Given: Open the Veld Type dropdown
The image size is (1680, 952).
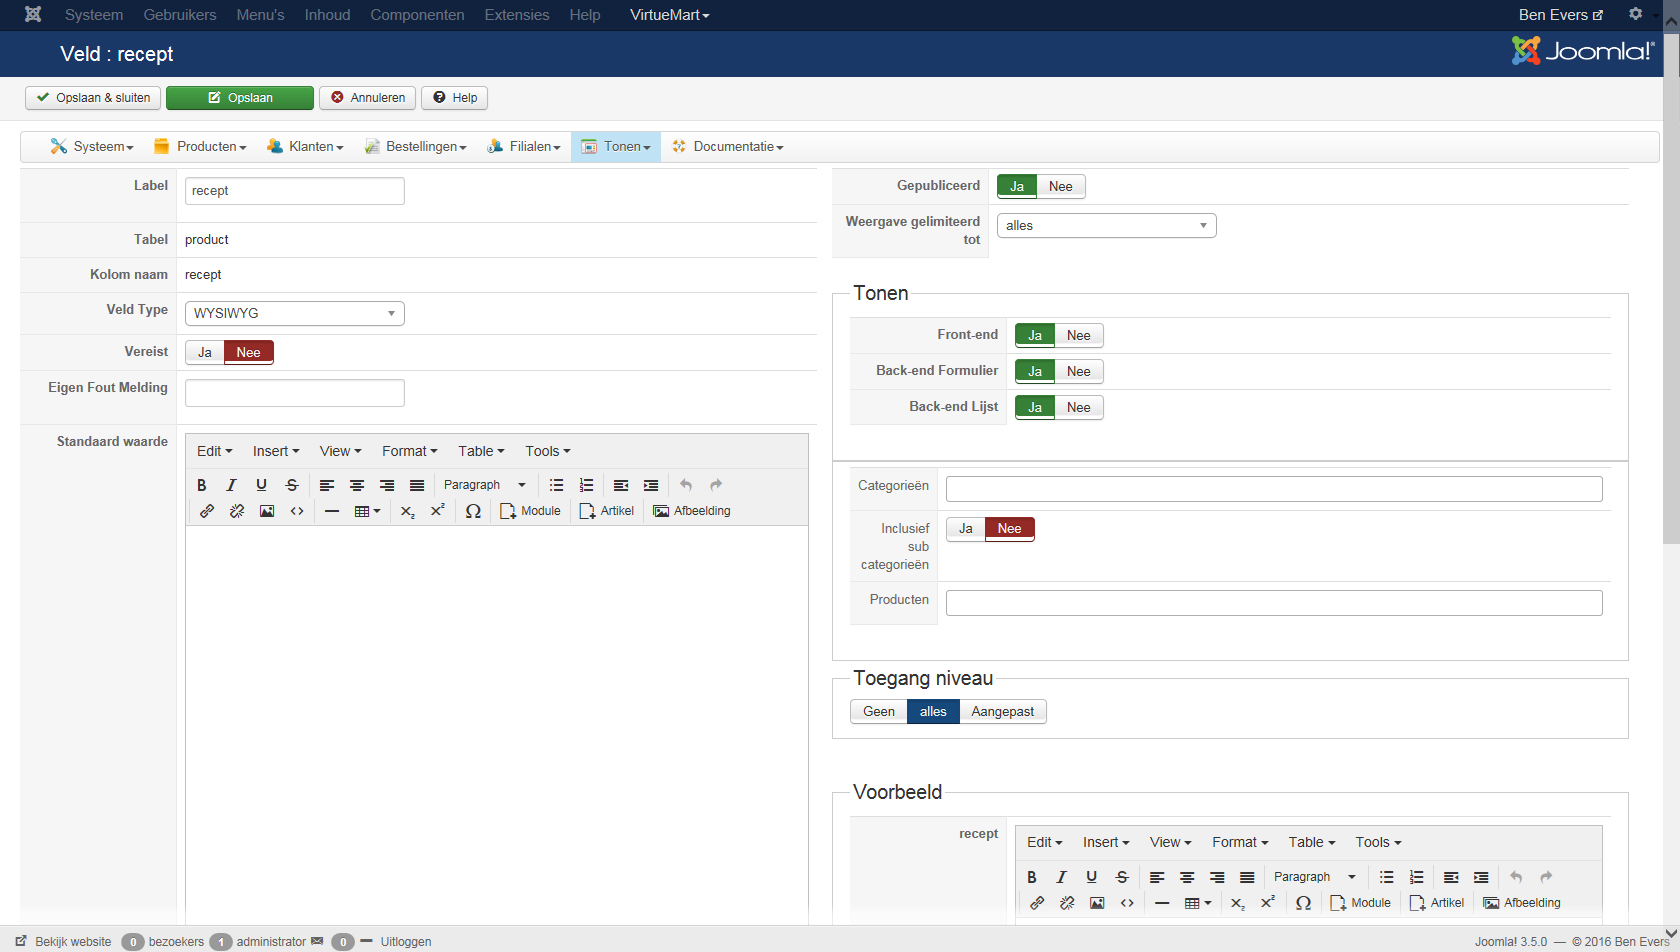Looking at the screenshot, I should click(x=295, y=313).
